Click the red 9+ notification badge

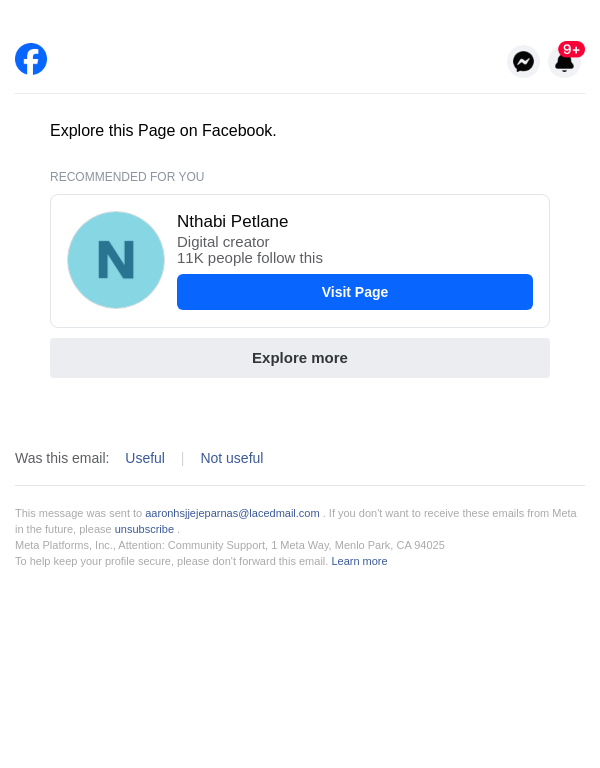pos(571,49)
